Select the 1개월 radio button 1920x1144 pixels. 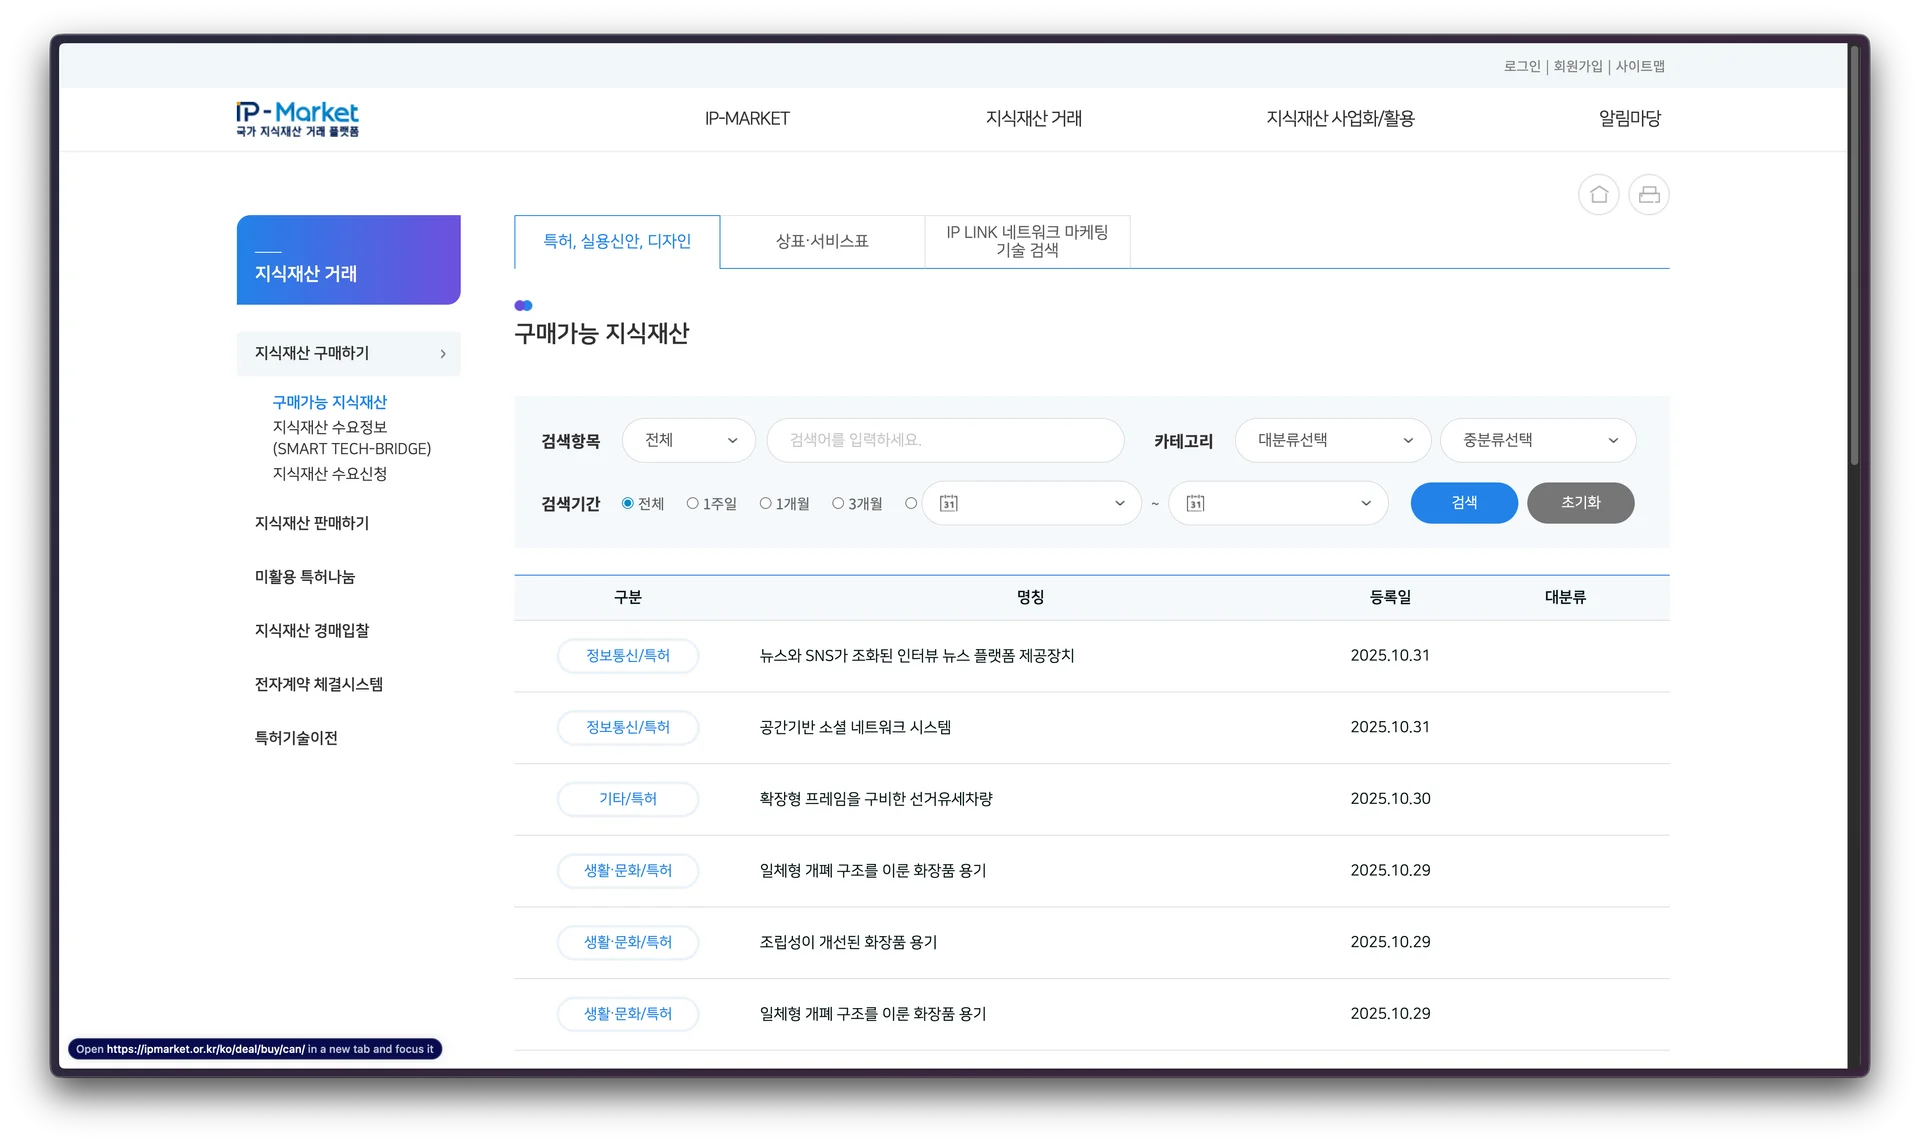pos(765,503)
